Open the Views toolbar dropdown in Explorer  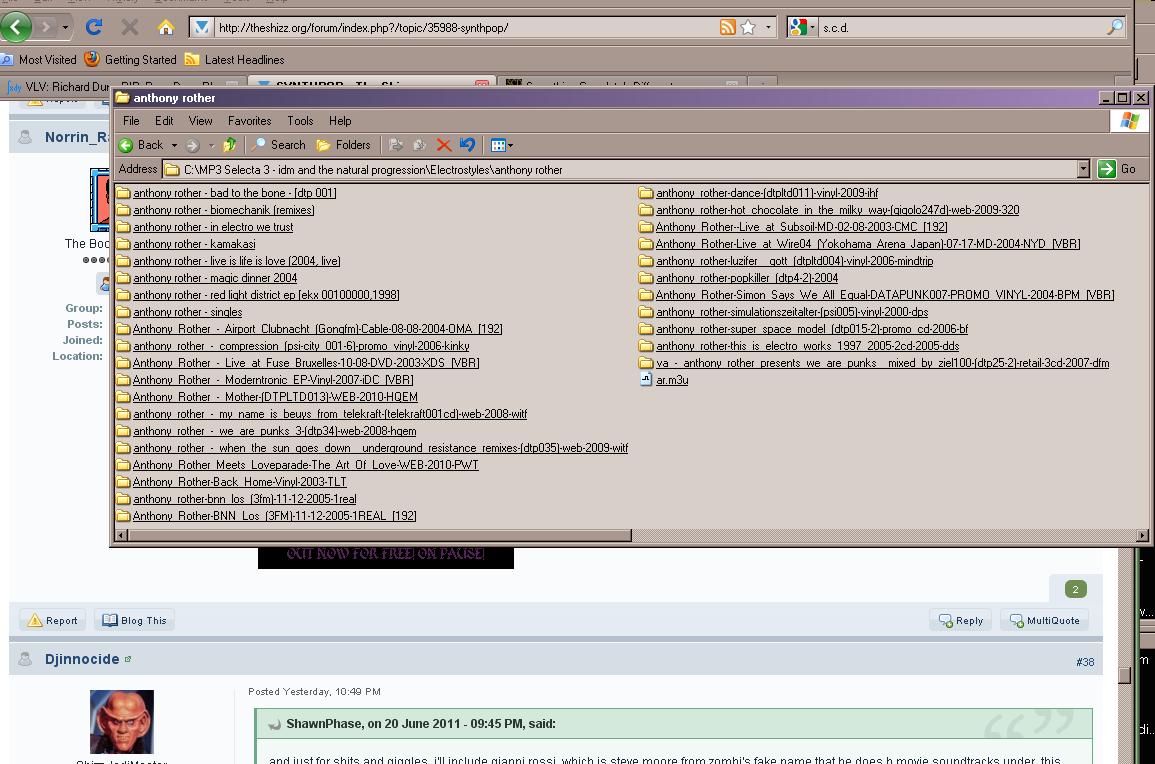point(502,145)
